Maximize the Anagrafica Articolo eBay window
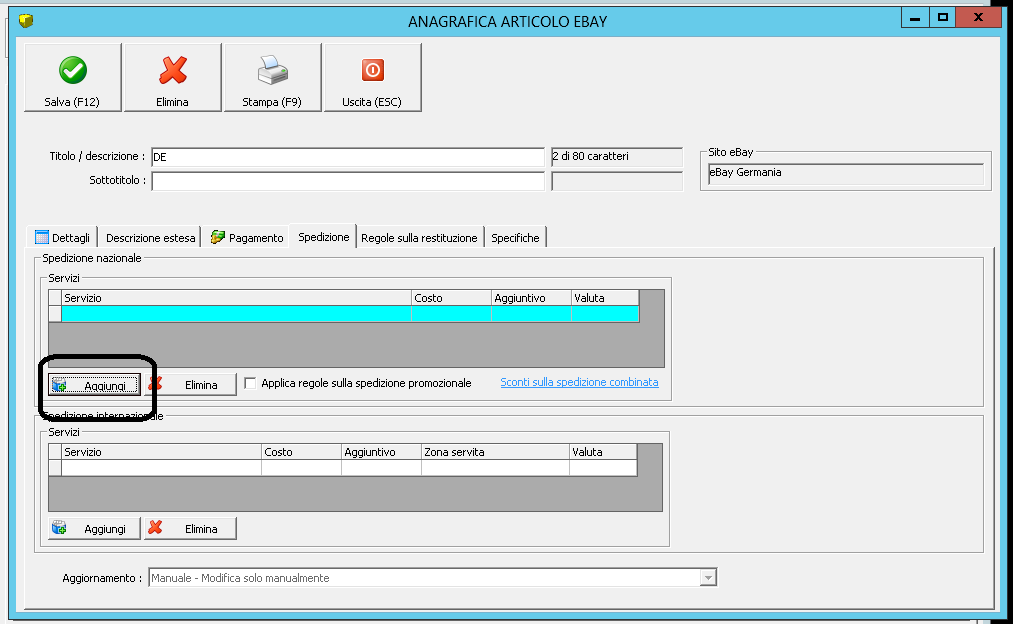Image resolution: width=1013 pixels, height=624 pixels. [x=943, y=17]
